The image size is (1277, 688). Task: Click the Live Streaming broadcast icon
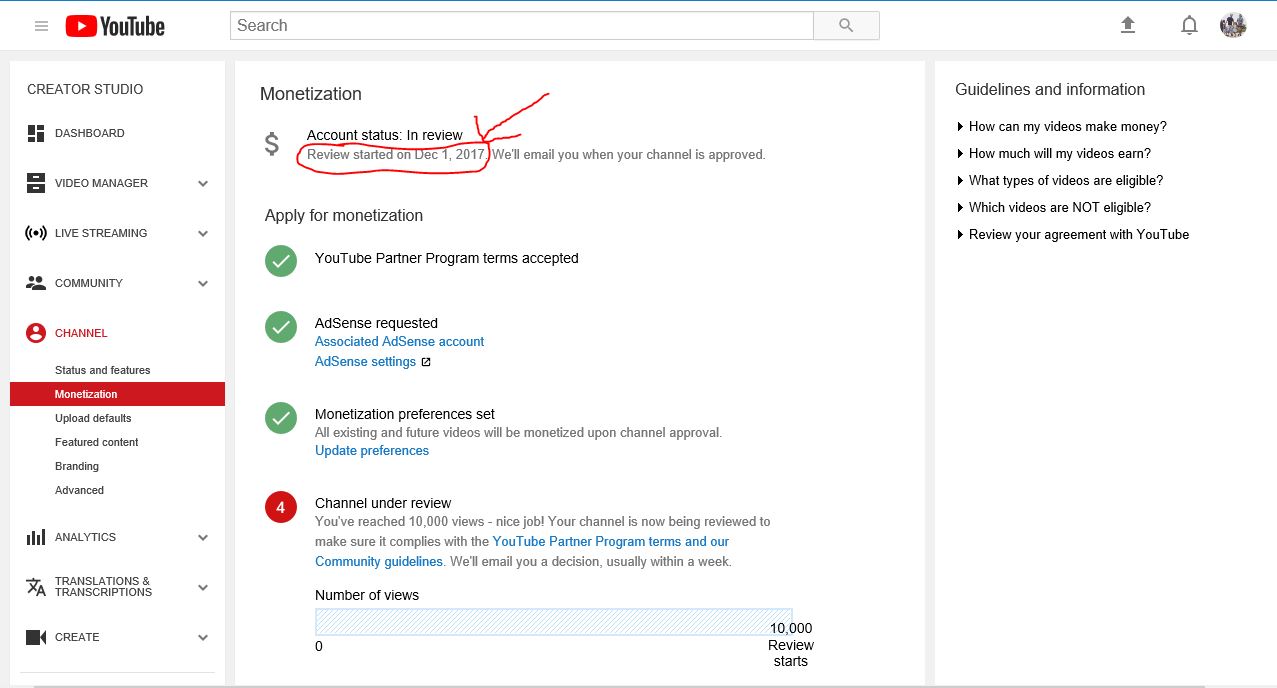tap(36, 233)
